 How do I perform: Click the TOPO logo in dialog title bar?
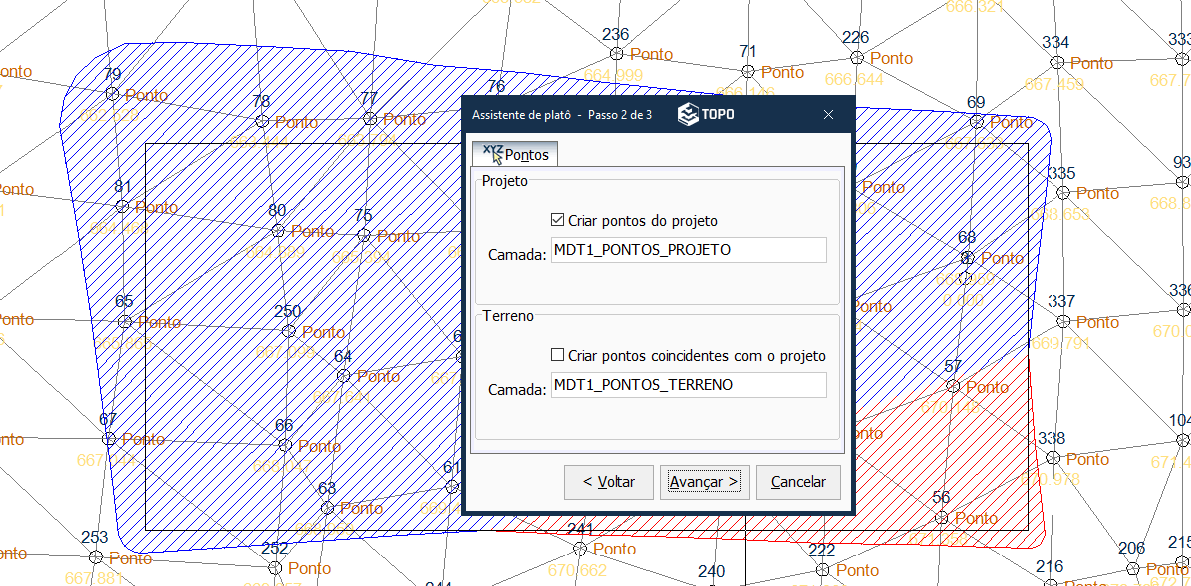coord(706,115)
